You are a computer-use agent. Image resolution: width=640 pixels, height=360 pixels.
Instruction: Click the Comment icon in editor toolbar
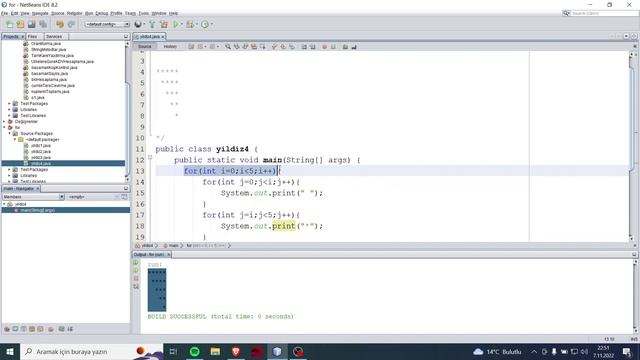click(x=345, y=47)
